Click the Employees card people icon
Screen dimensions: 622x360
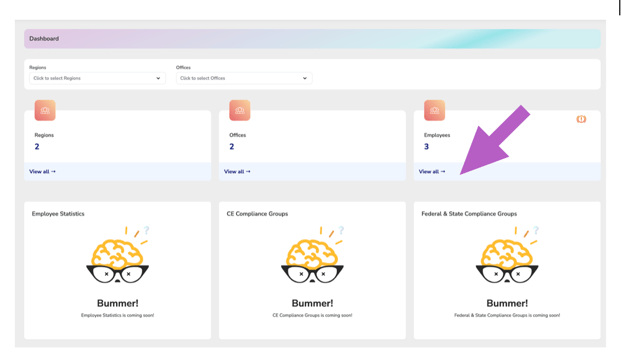(x=434, y=110)
